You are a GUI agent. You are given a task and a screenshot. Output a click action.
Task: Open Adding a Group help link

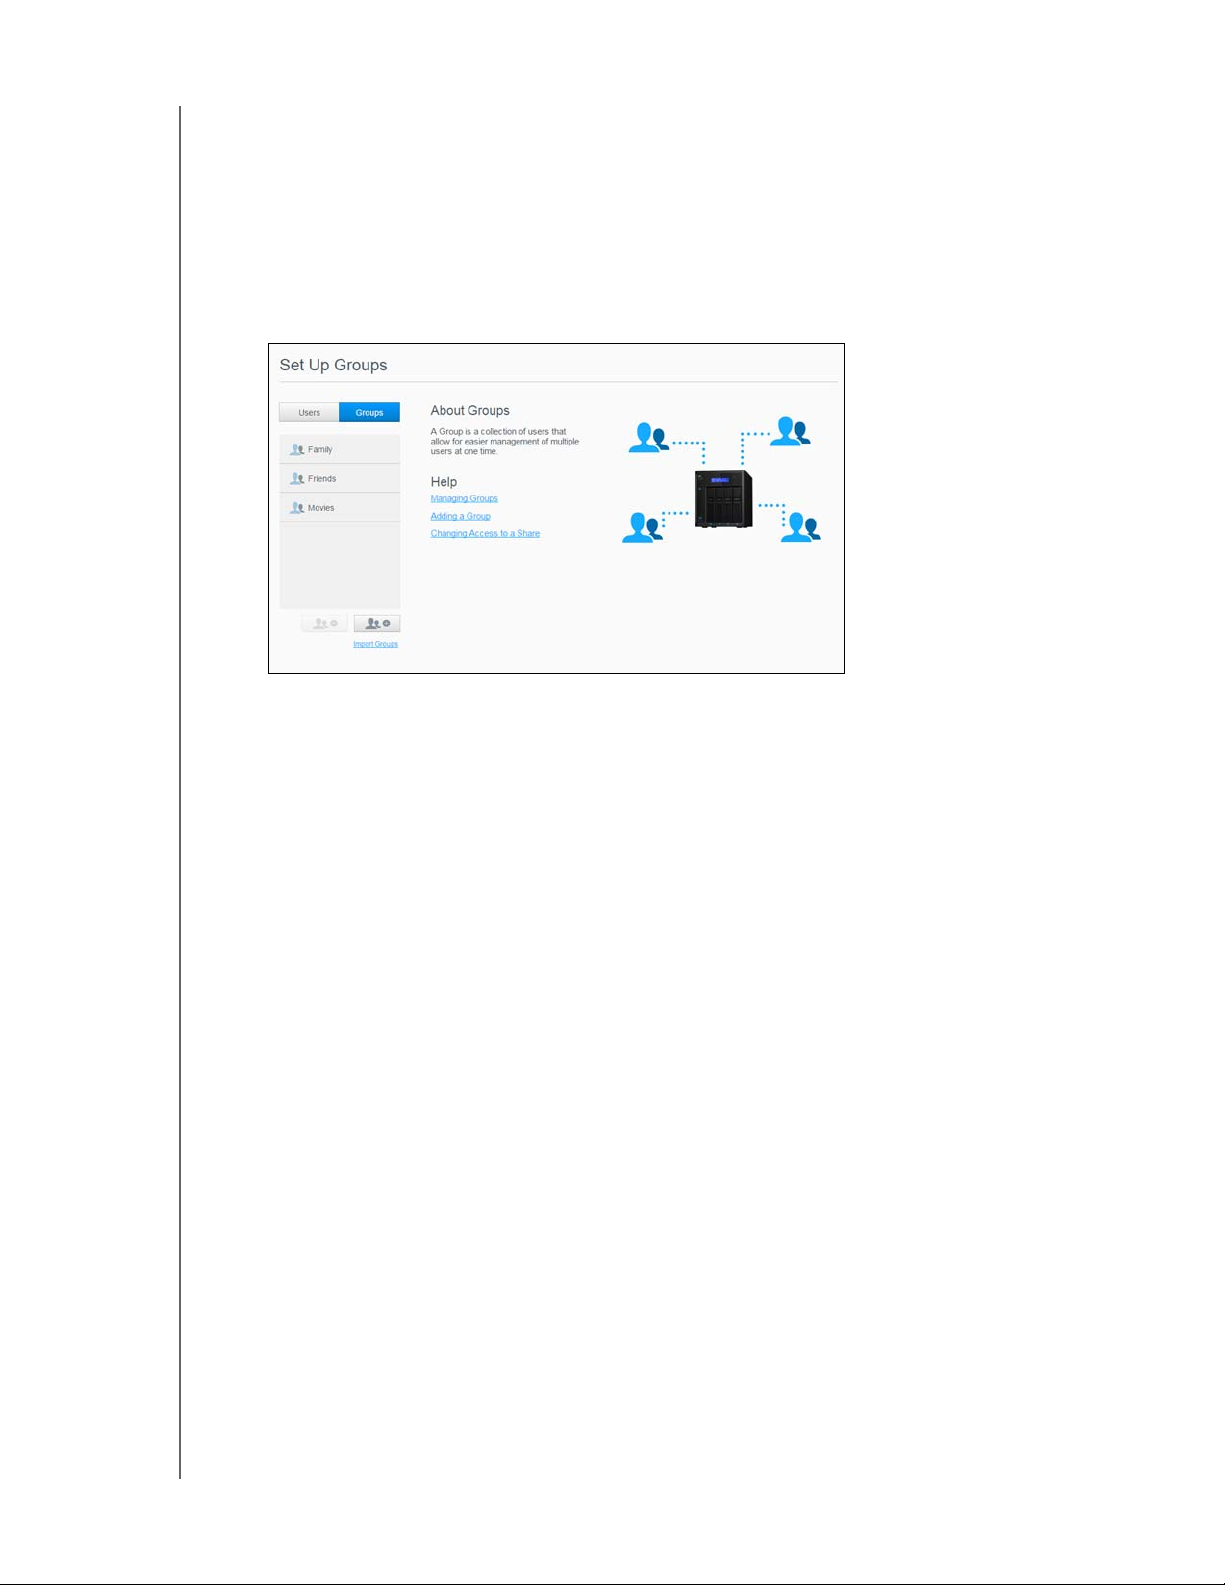[461, 516]
